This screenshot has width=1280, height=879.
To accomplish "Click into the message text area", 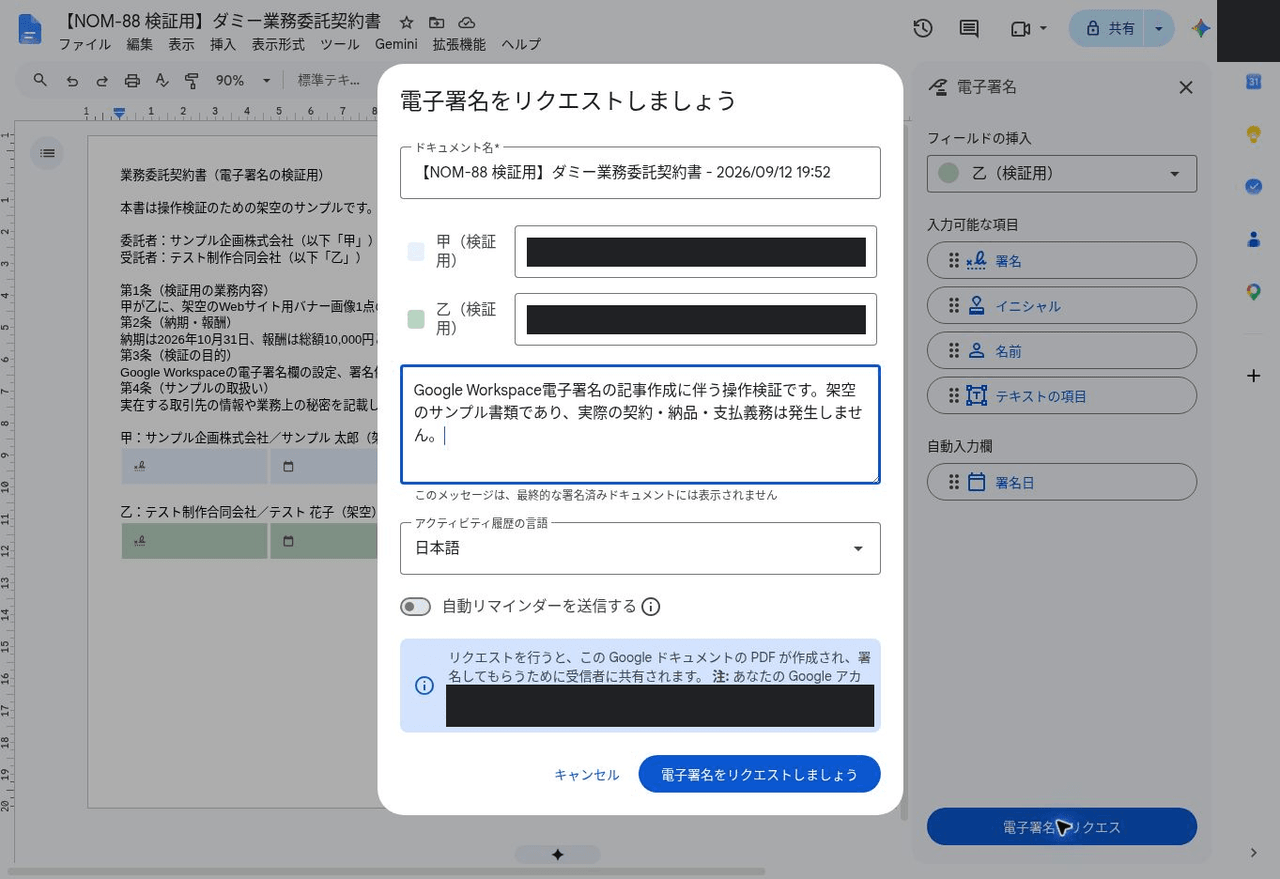I will click(640, 424).
